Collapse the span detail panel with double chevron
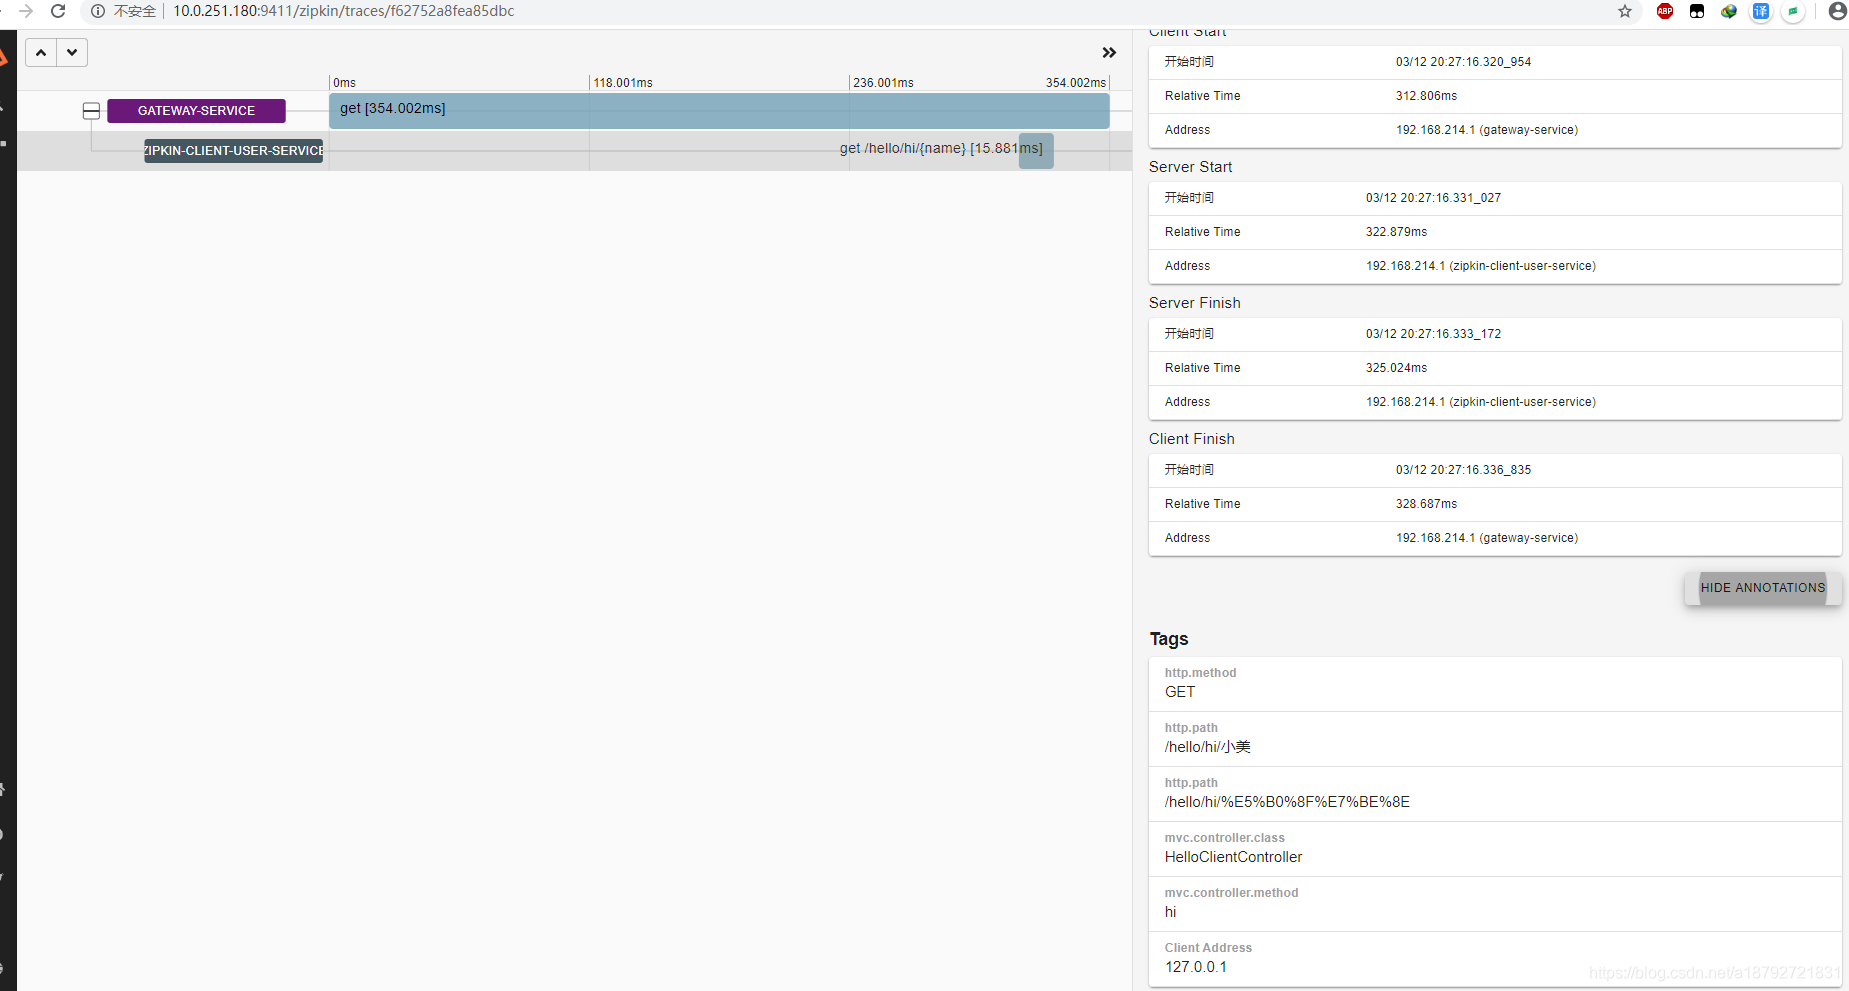1849x991 pixels. (1109, 52)
